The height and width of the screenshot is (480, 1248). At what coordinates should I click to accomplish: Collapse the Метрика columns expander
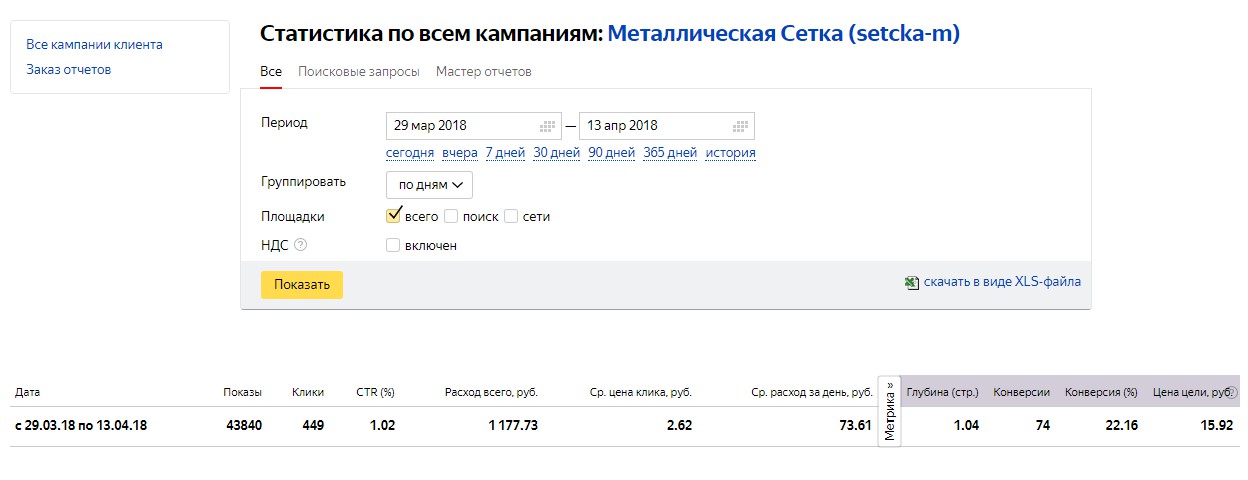(x=889, y=412)
